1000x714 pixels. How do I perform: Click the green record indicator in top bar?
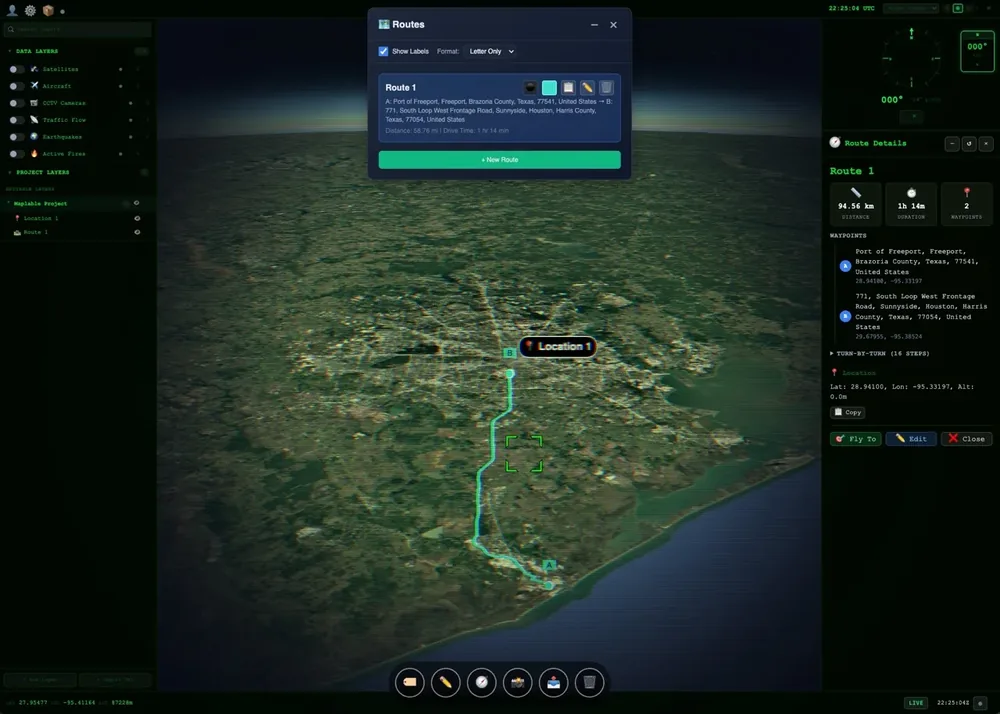[x=958, y=8]
